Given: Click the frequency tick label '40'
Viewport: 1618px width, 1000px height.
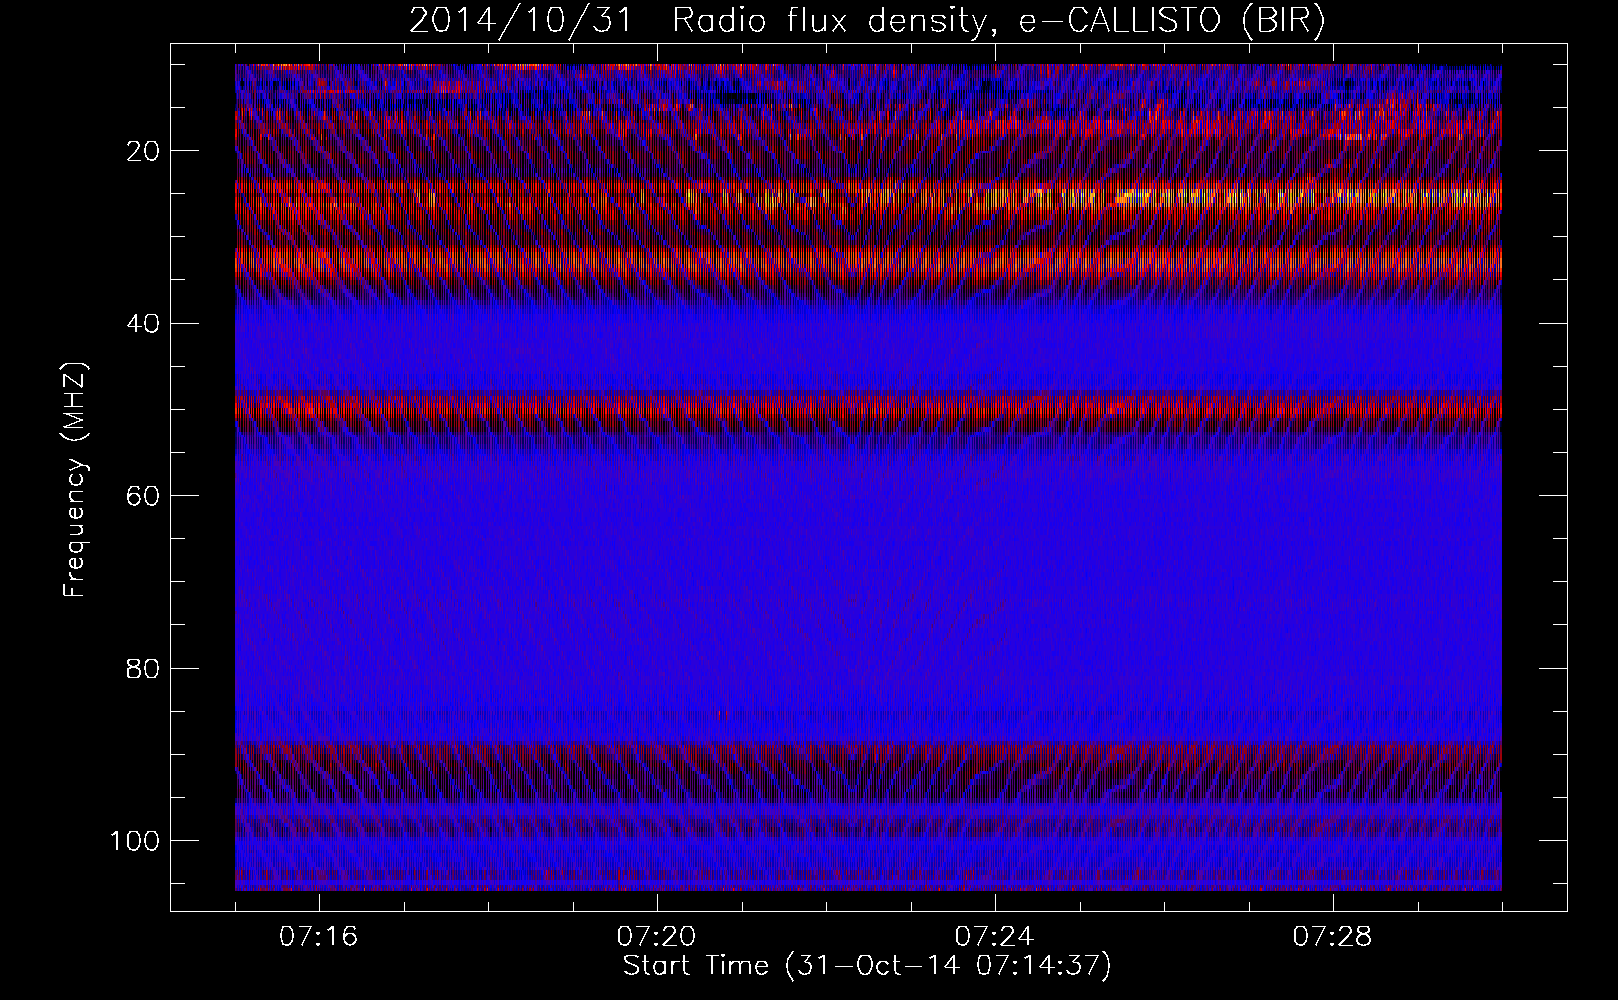Looking at the screenshot, I should click(x=144, y=323).
